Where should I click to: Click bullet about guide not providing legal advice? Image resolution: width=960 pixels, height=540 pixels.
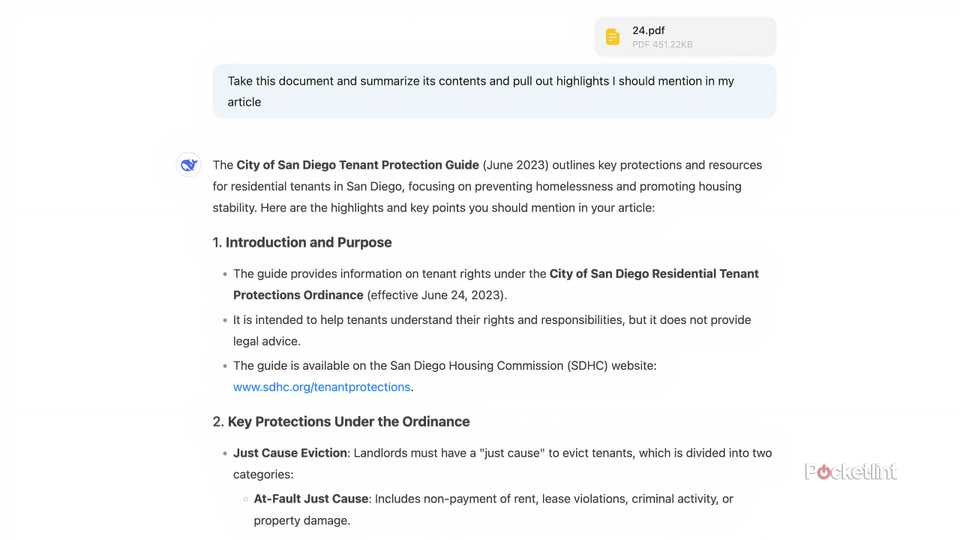[x=490, y=320]
